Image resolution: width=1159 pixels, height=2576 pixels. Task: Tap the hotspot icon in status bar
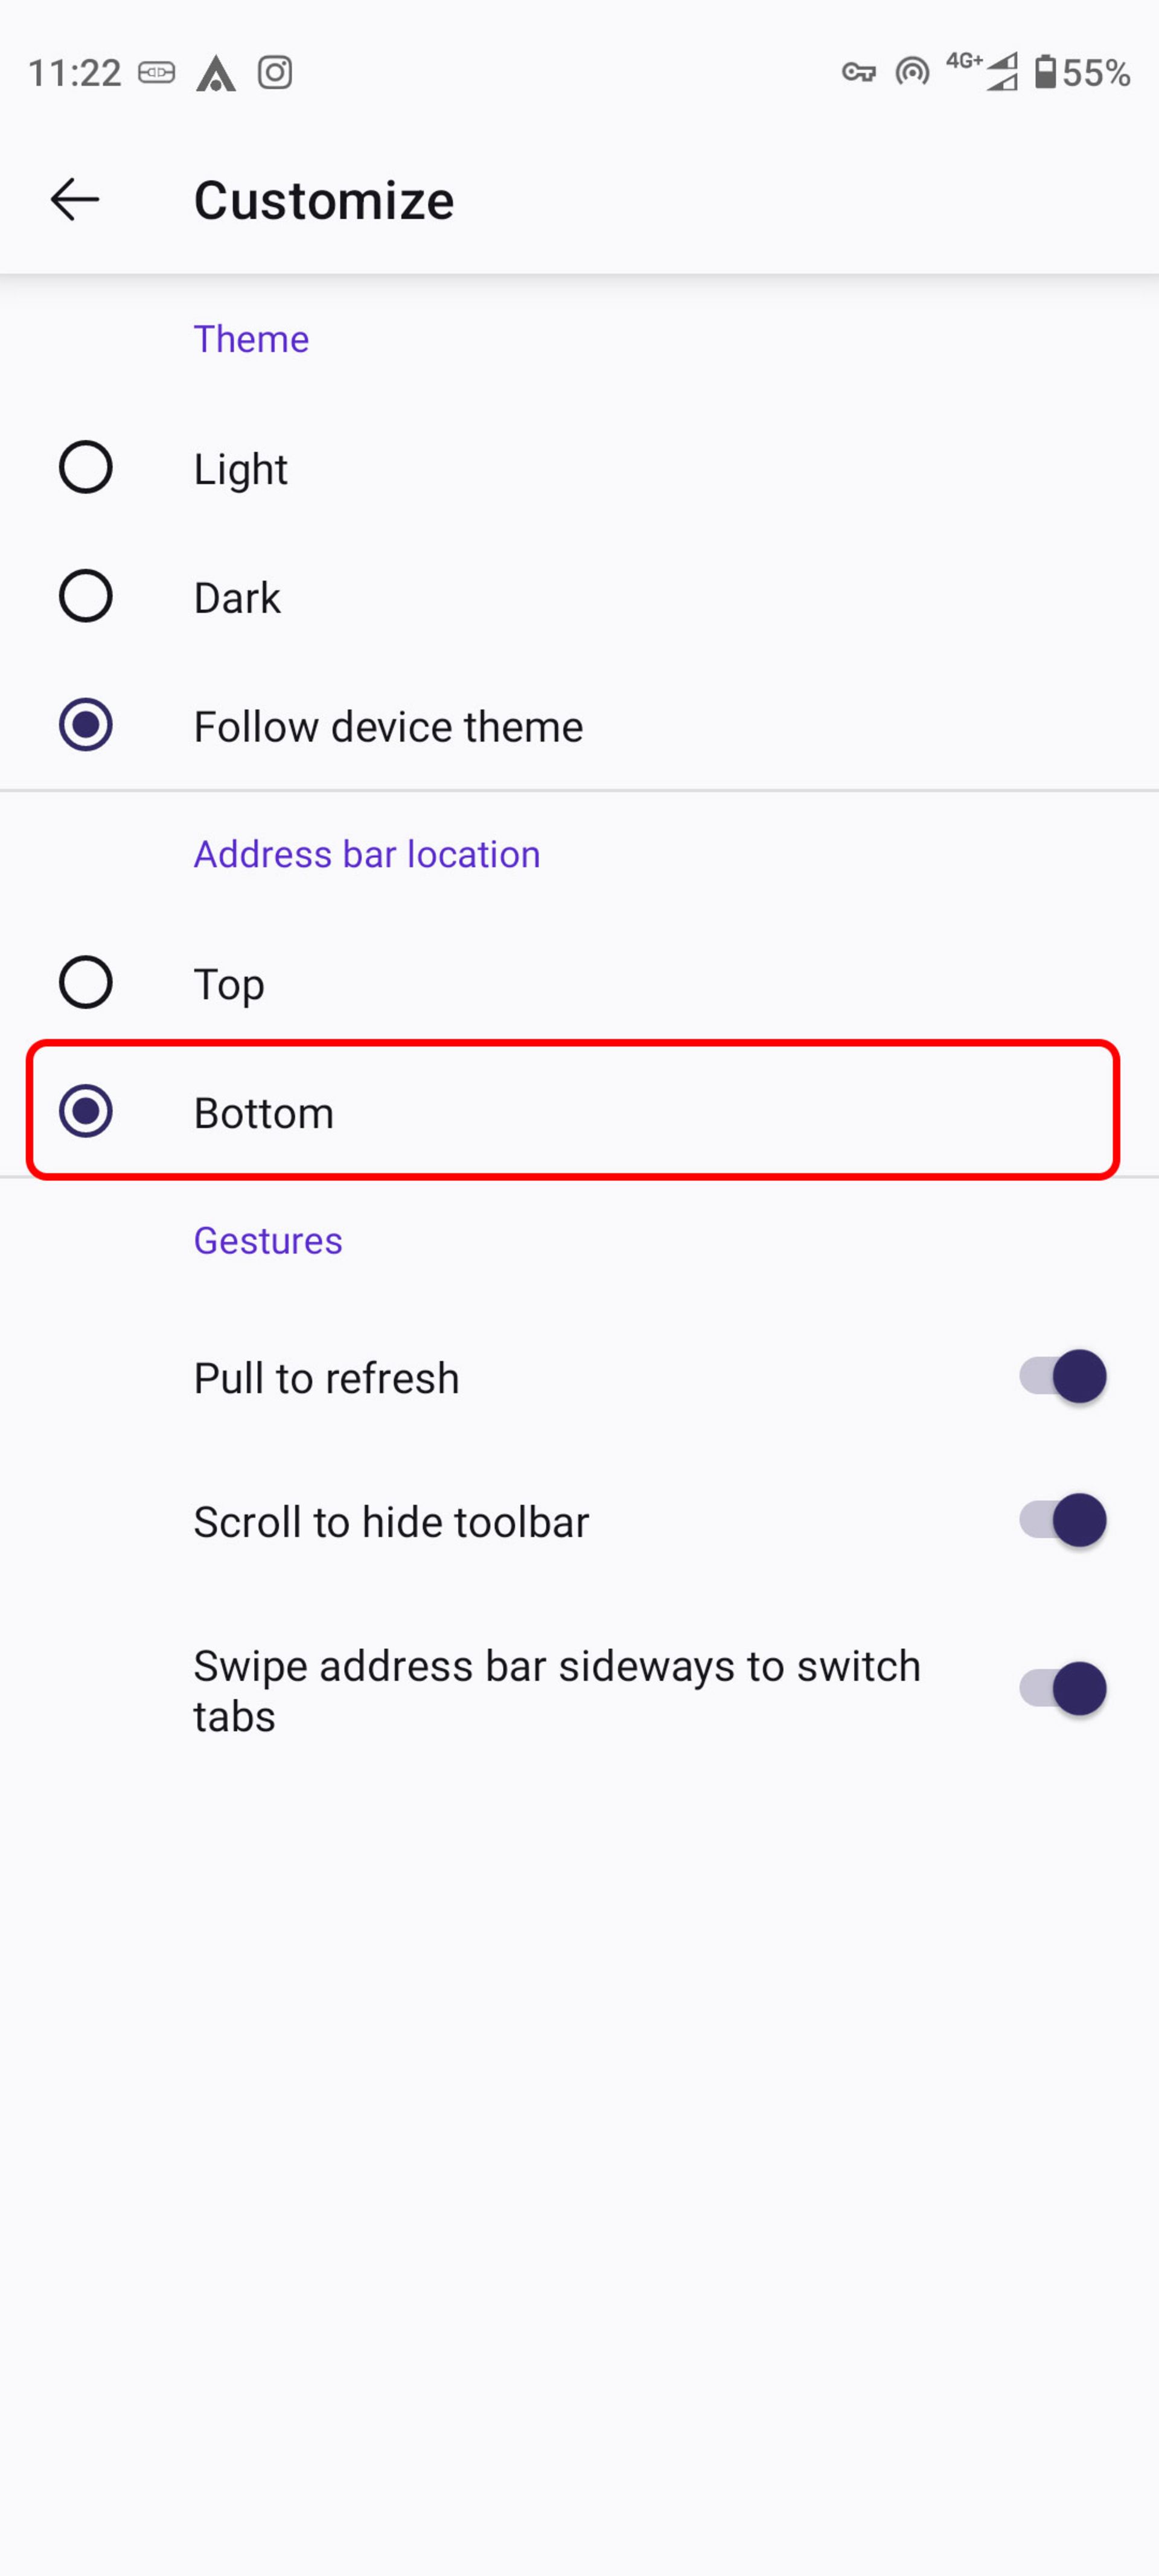912,72
